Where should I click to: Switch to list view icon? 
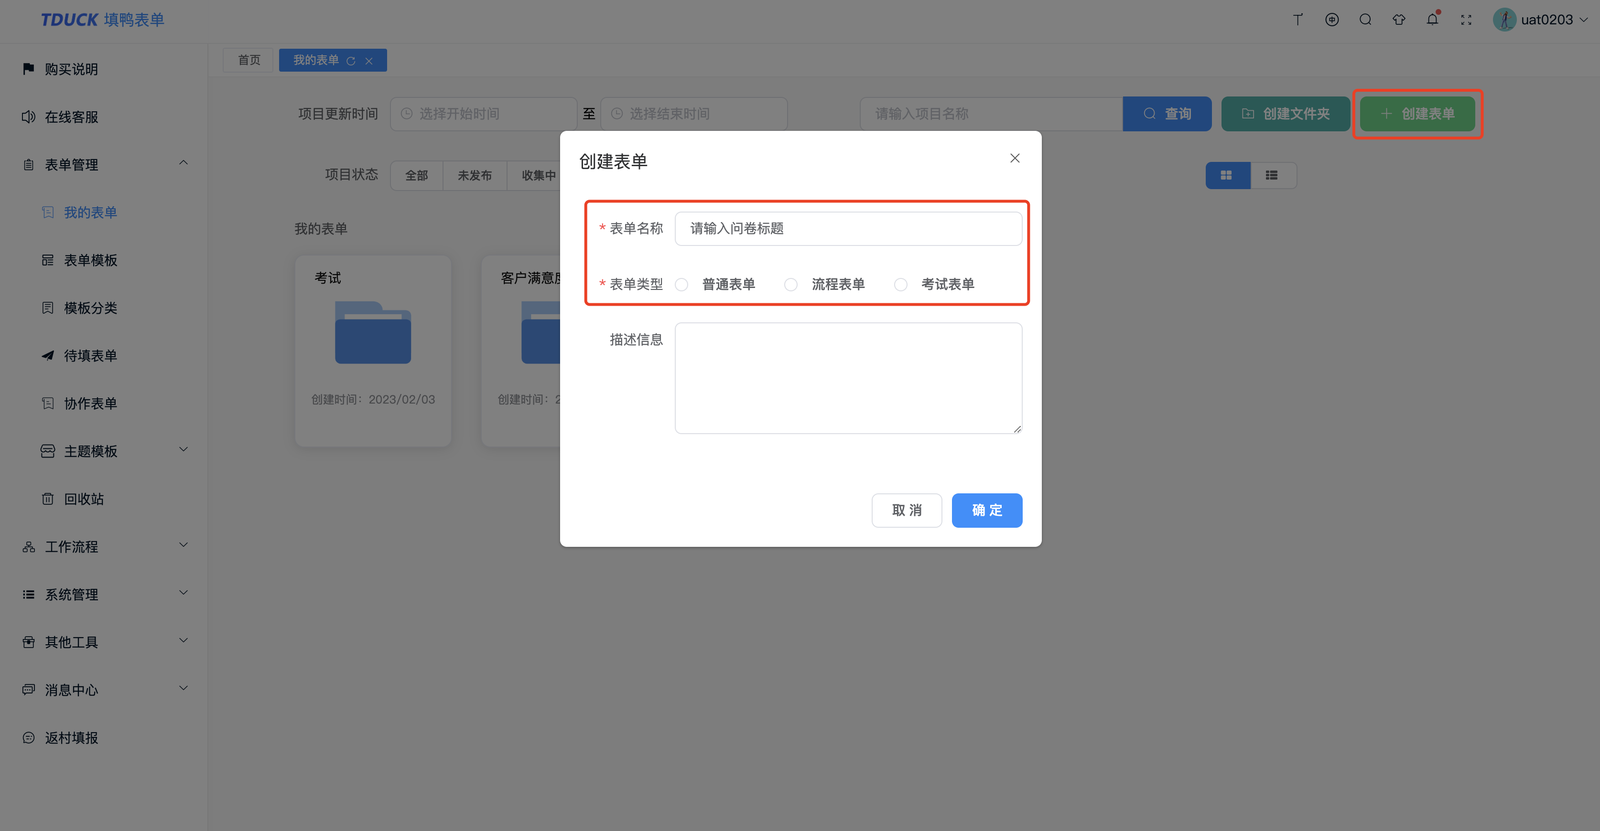pos(1272,175)
